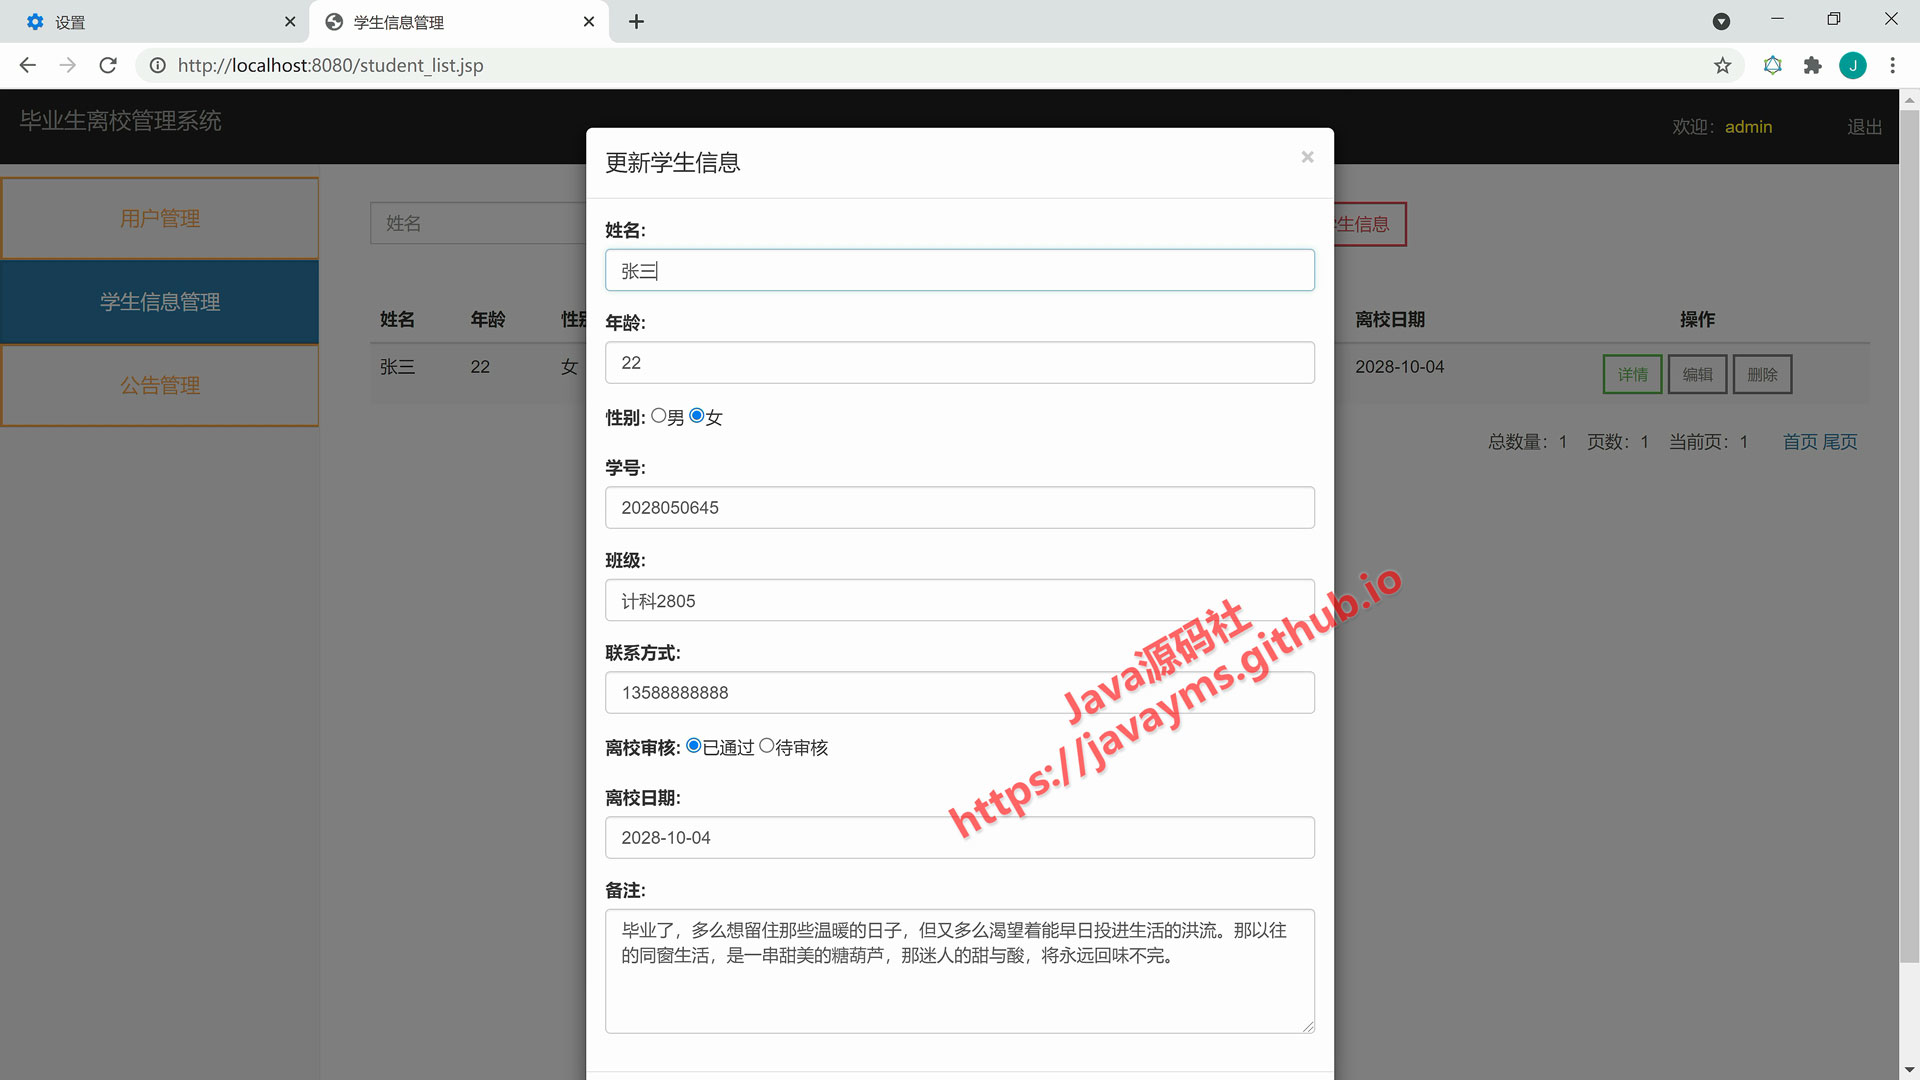Click the 离校日期 cell 2028-10-04 in table
Viewport: 1920px width, 1080px height.
[x=1399, y=367]
